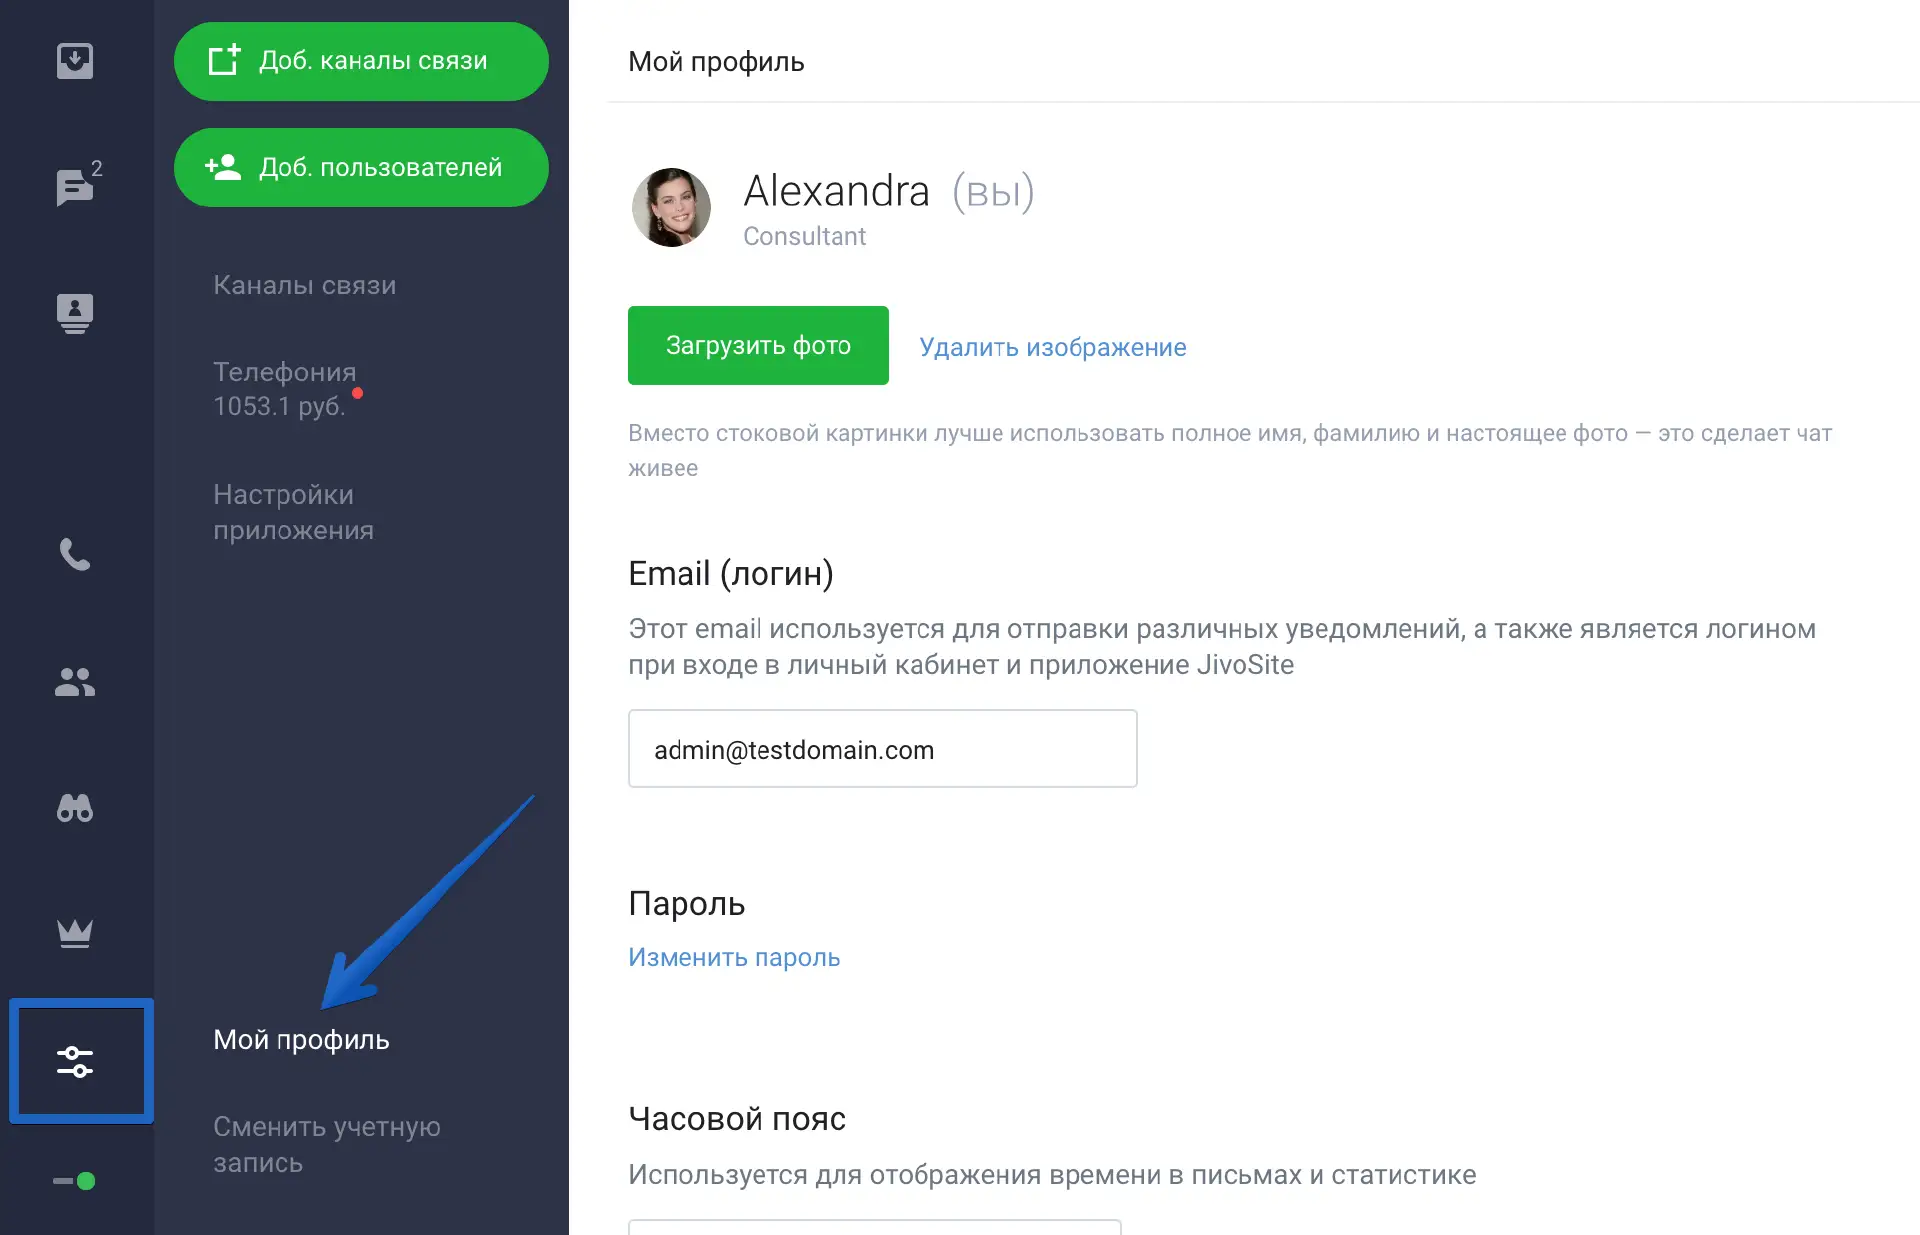Open the inbox download icon in sidebar
The width and height of the screenshot is (1920, 1235).
tap(75, 61)
